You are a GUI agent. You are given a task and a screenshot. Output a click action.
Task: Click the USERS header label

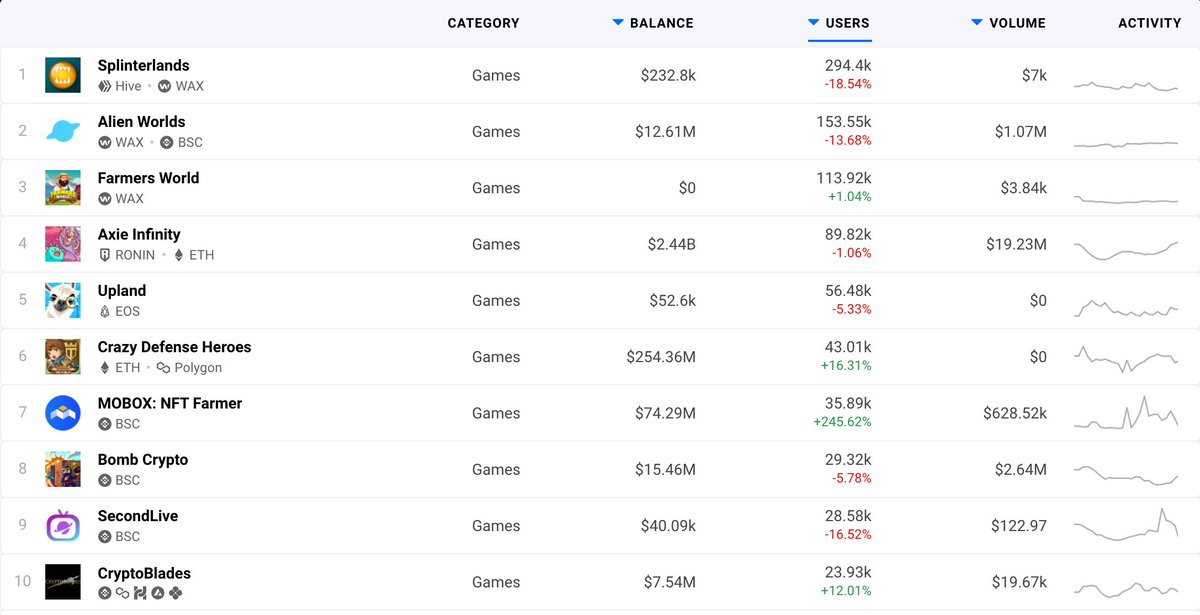848,23
